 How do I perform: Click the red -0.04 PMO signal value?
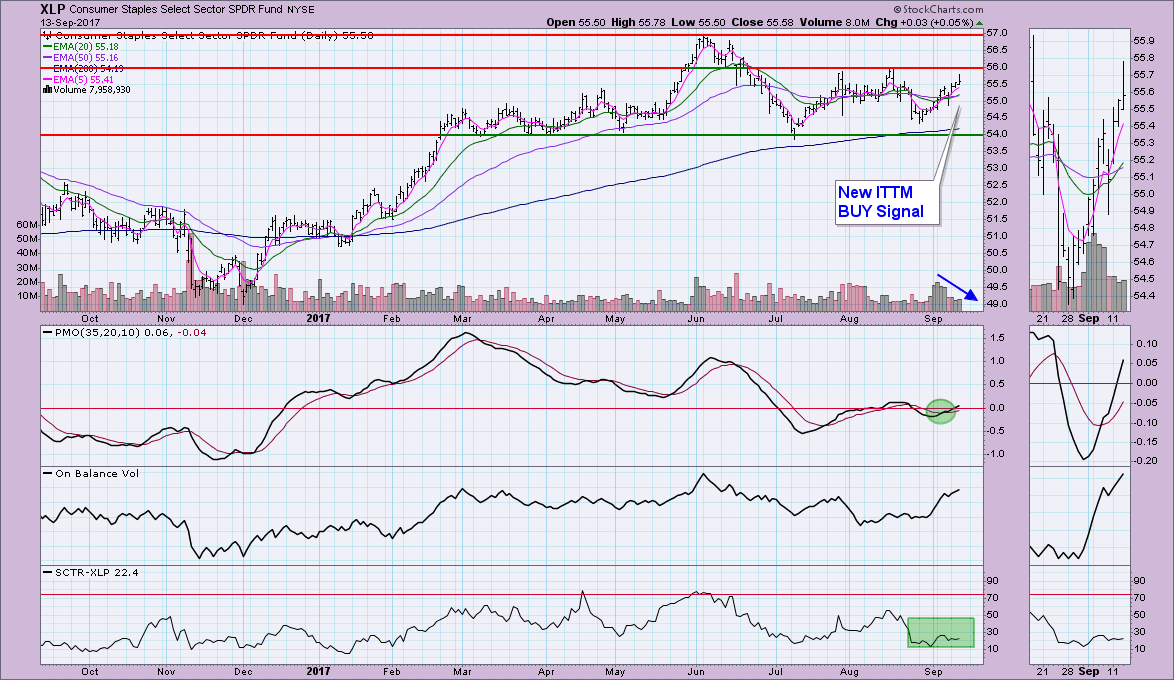pos(193,333)
